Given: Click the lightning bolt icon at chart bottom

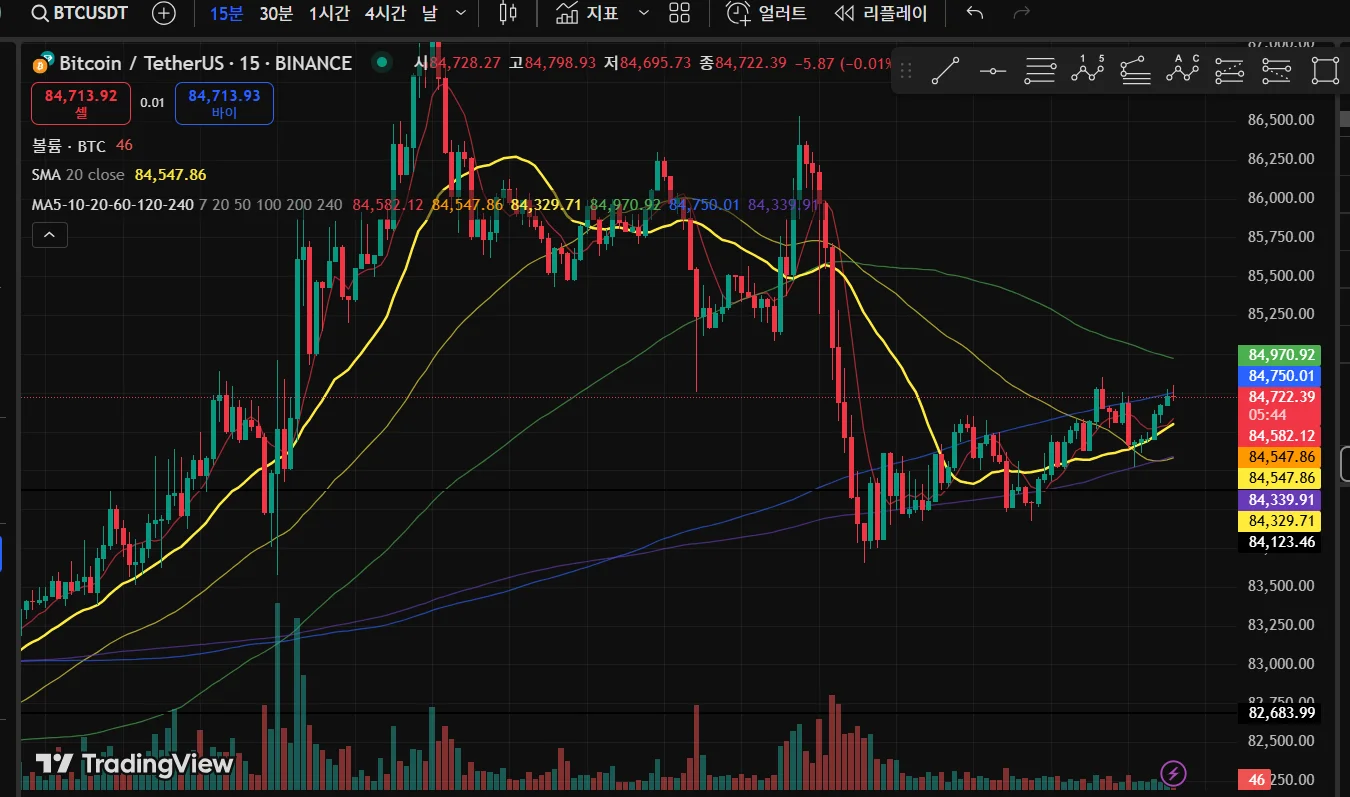Looking at the screenshot, I should (x=1173, y=772).
